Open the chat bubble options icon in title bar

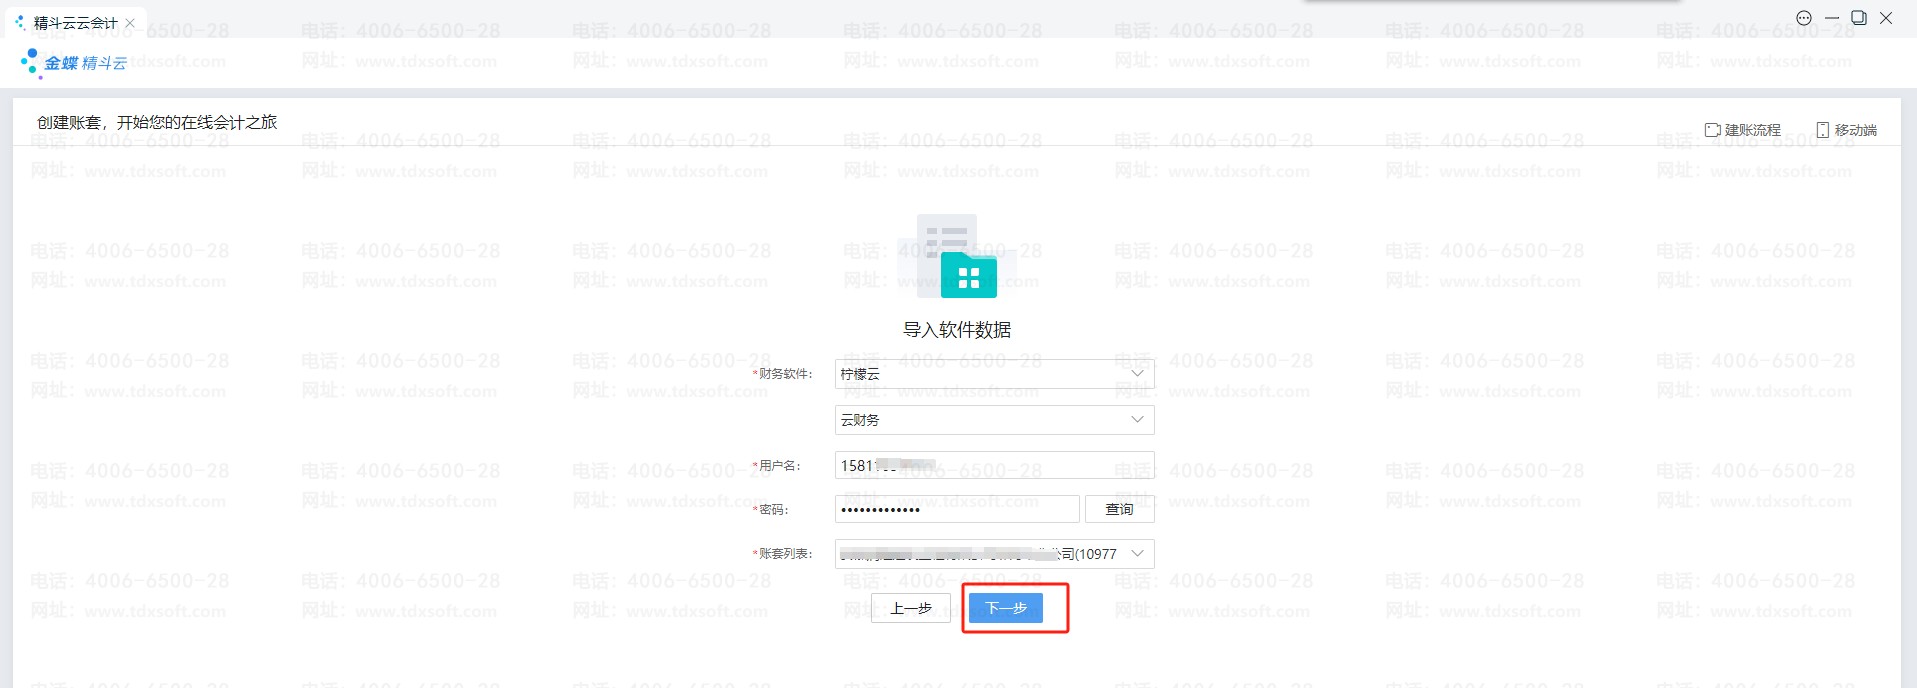point(1804,18)
